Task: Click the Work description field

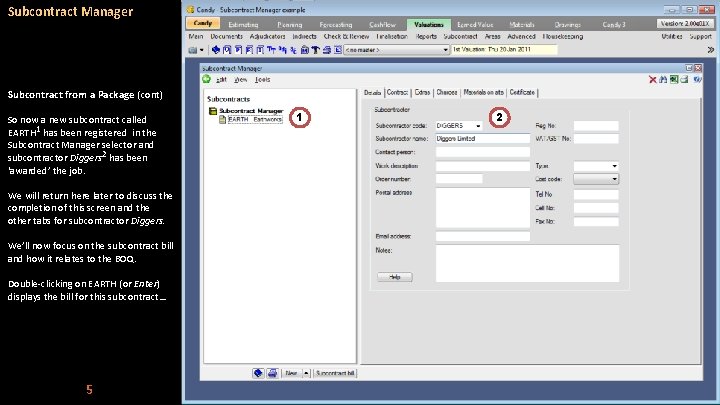Action: click(483, 166)
